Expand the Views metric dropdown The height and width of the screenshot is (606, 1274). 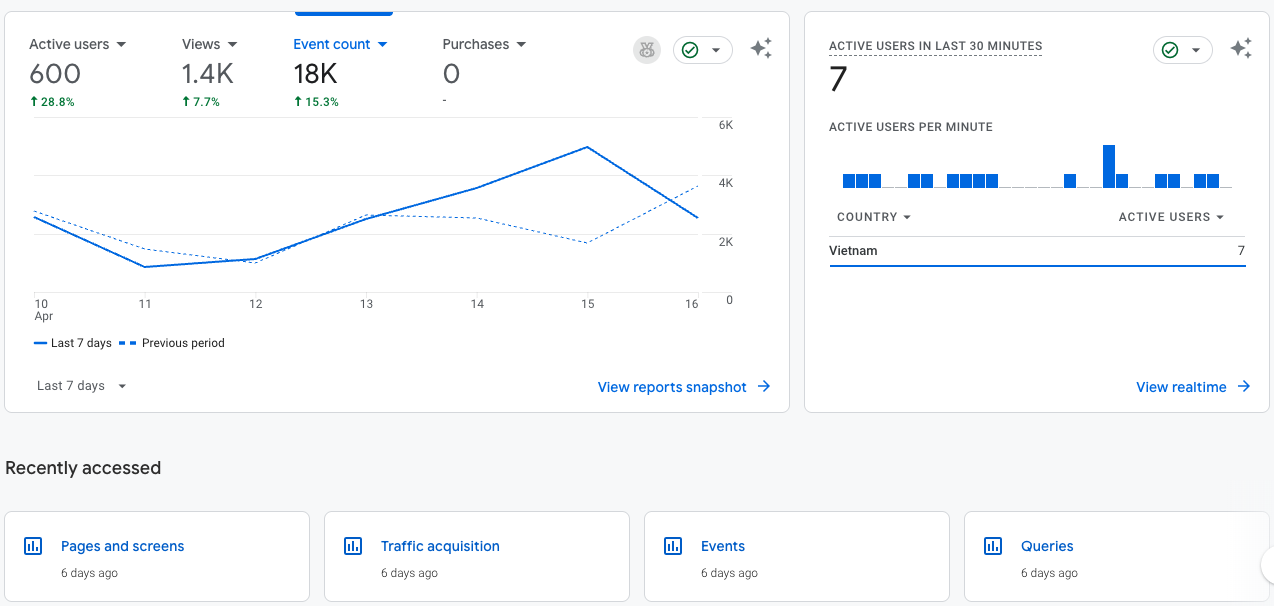pyautogui.click(x=232, y=45)
